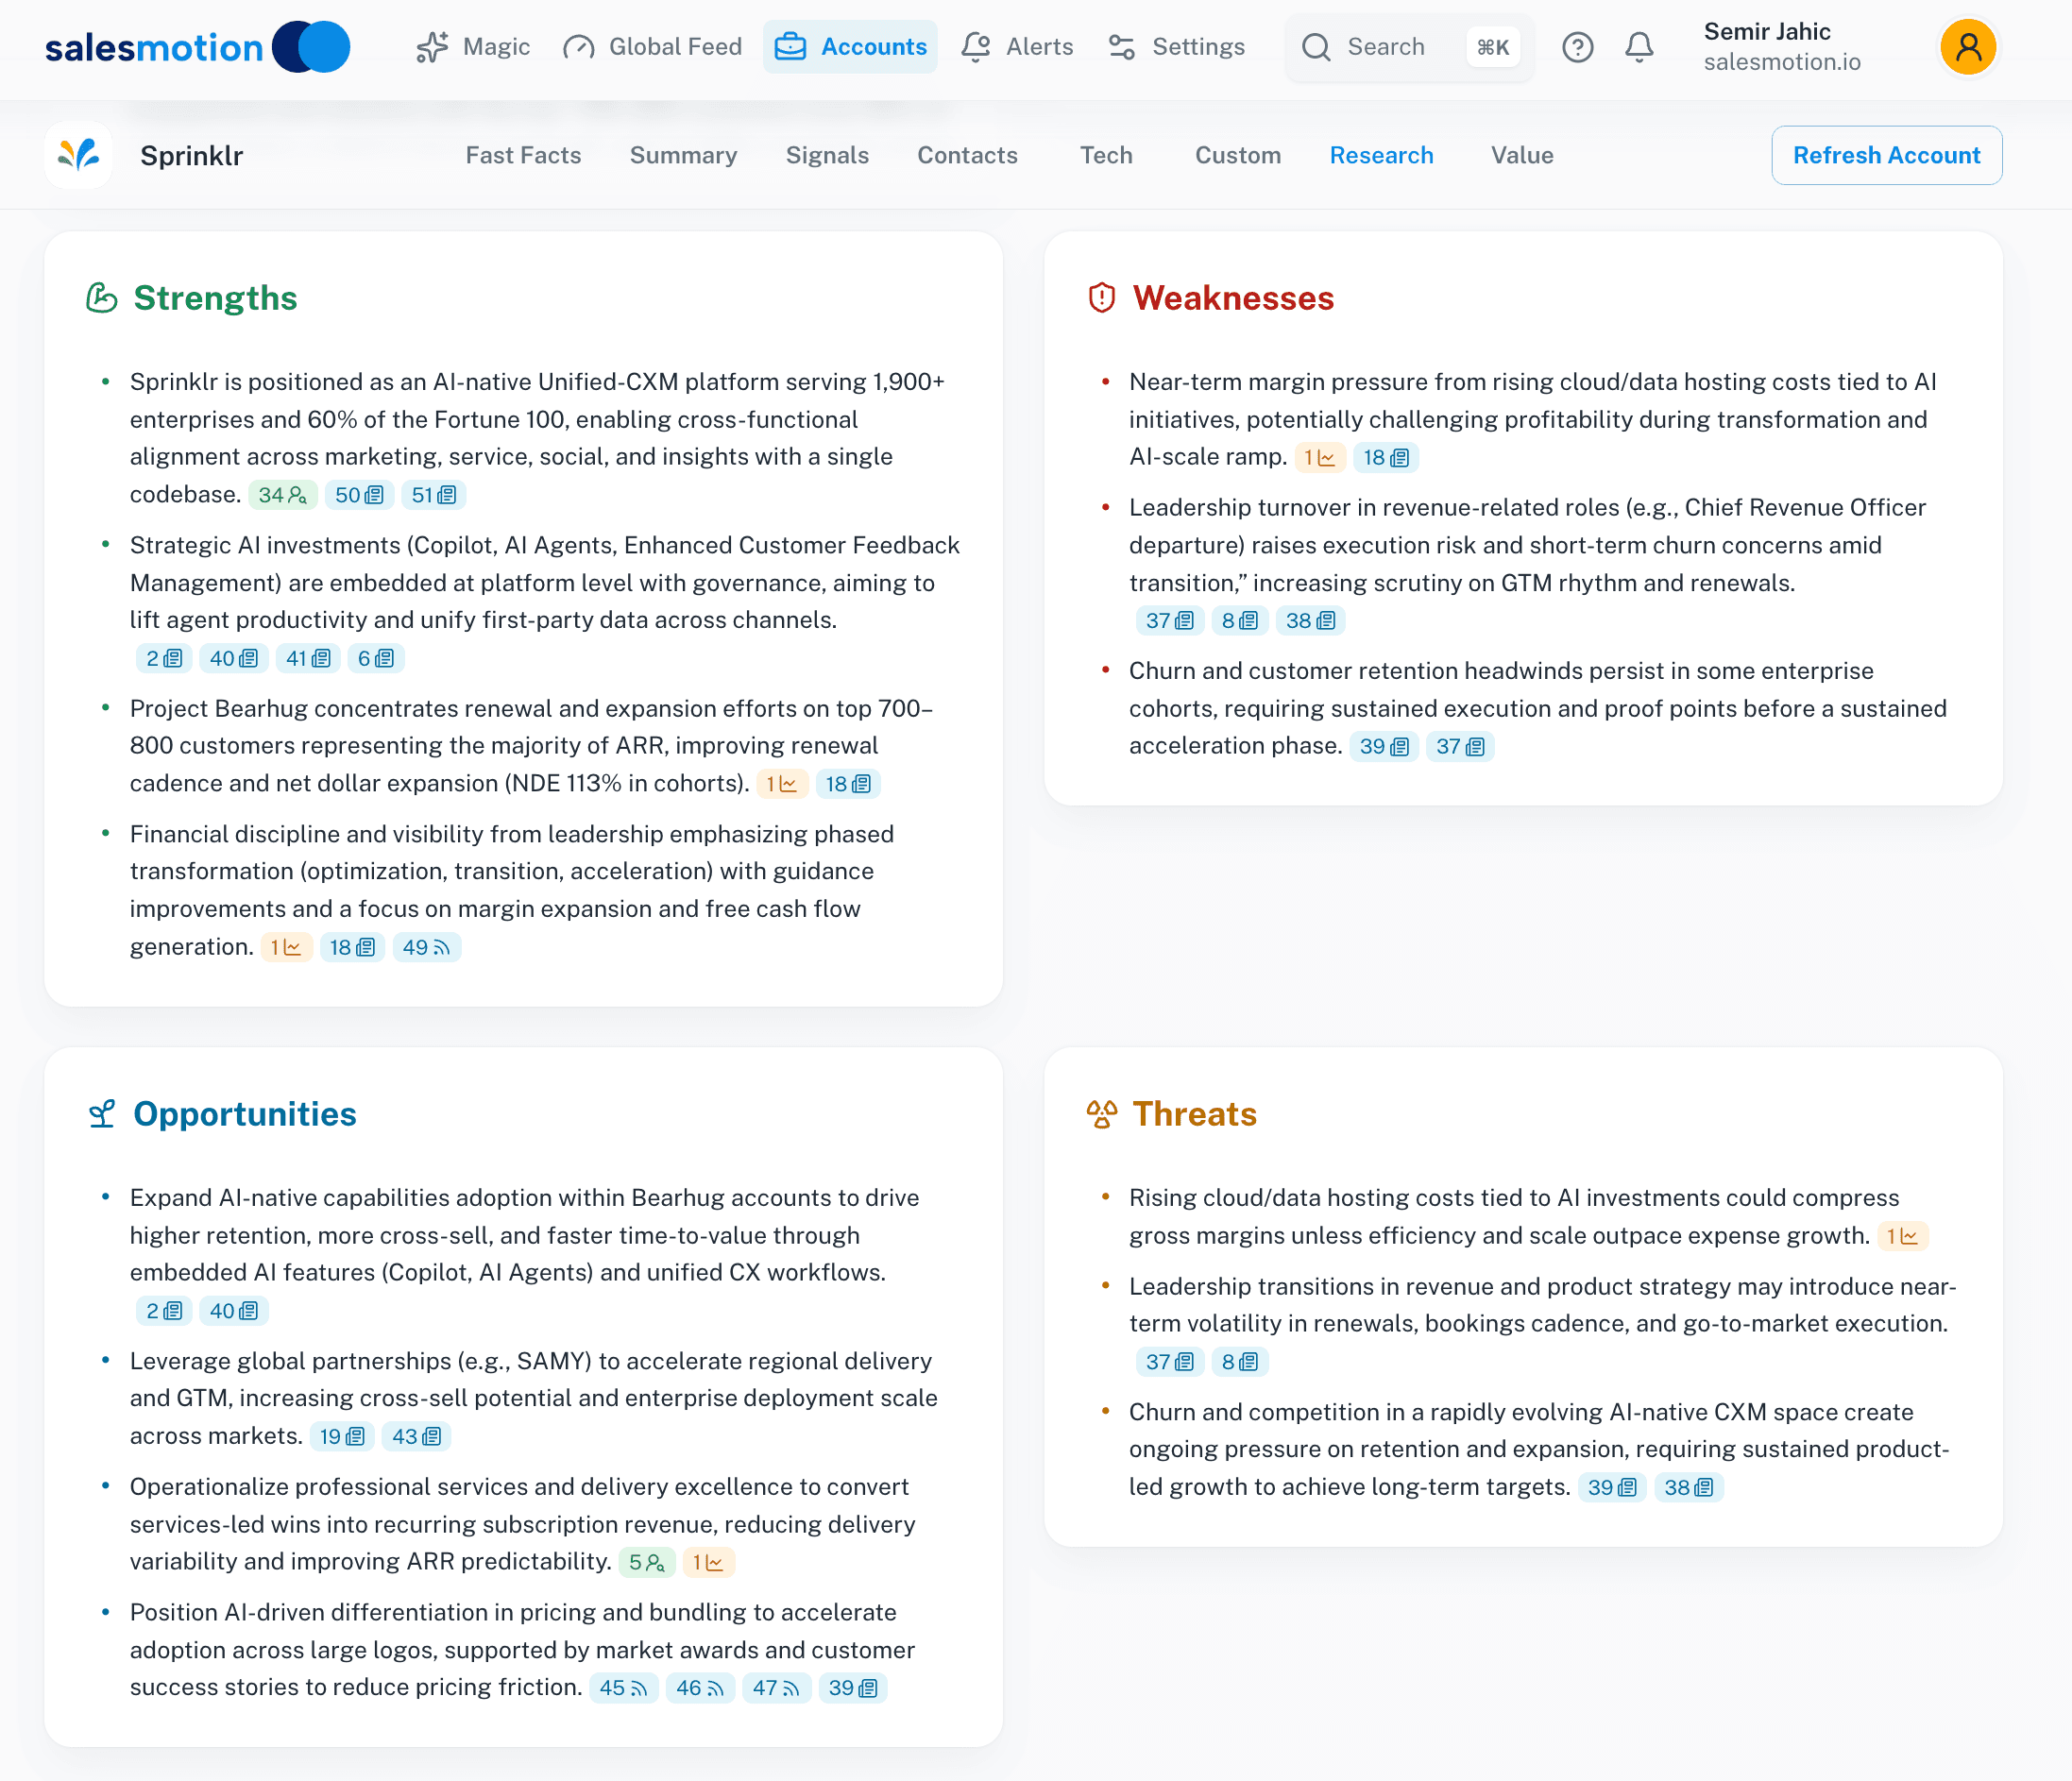Select the Global Feed icon
Viewport: 2072px width, 1781px height.
coord(578,47)
